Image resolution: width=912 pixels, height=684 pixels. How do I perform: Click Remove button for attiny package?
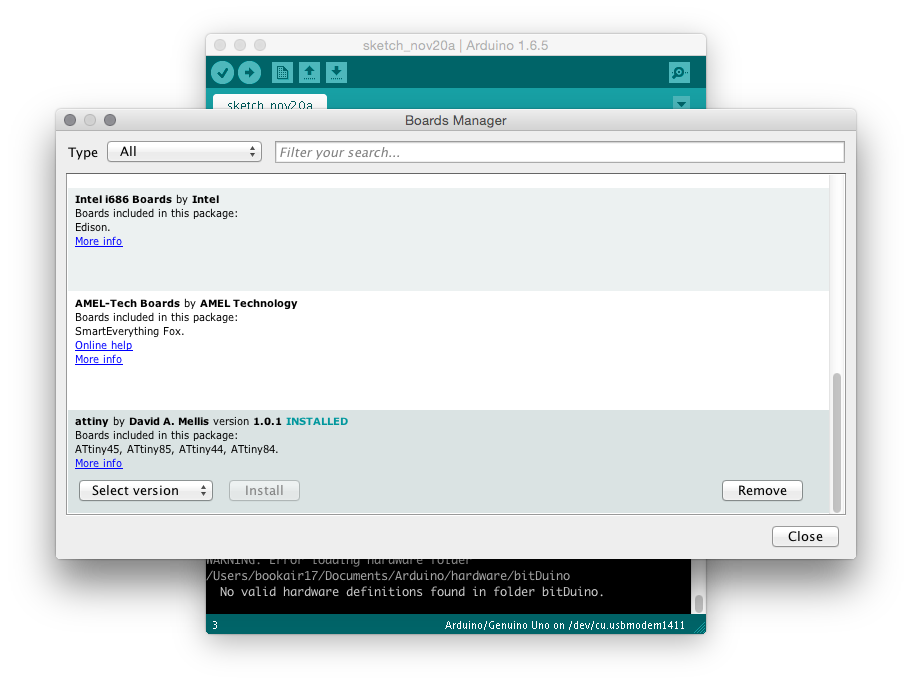pyautogui.click(x=762, y=490)
